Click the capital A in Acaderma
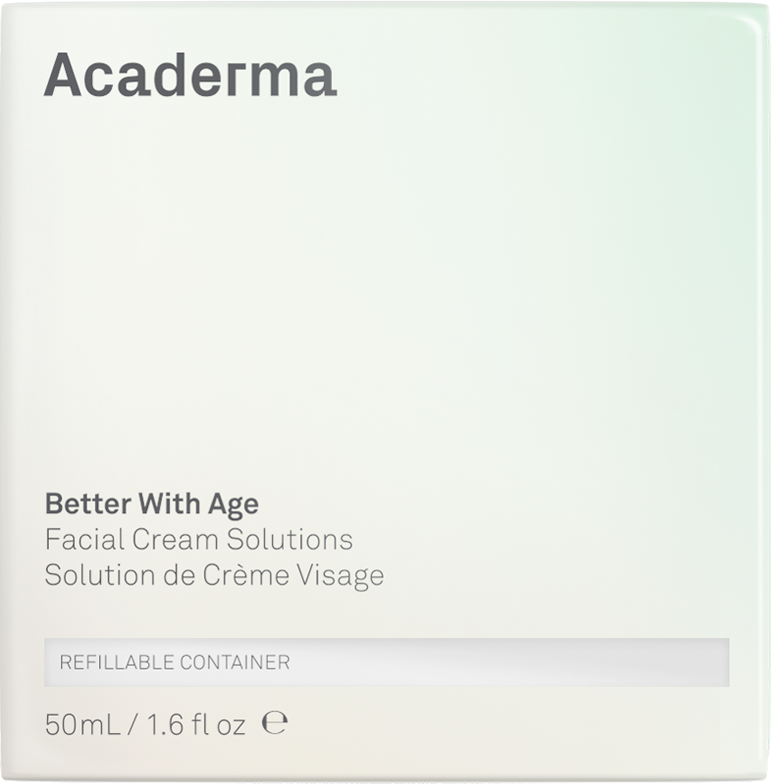 [62, 76]
